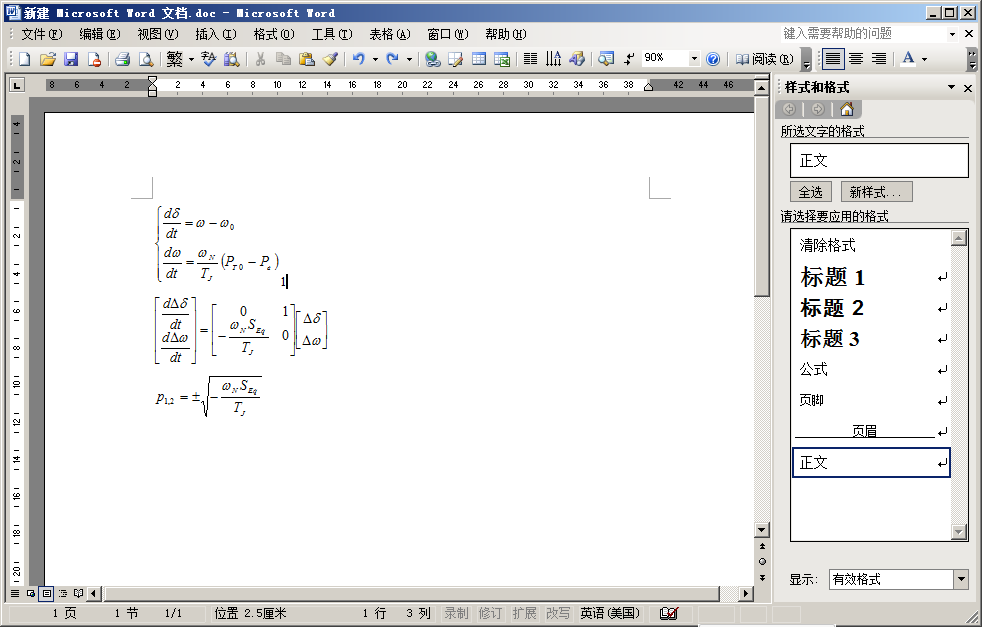Click the Columns layout icon
Image resolution: width=982 pixels, height=627 pixels.
(530, 59)
